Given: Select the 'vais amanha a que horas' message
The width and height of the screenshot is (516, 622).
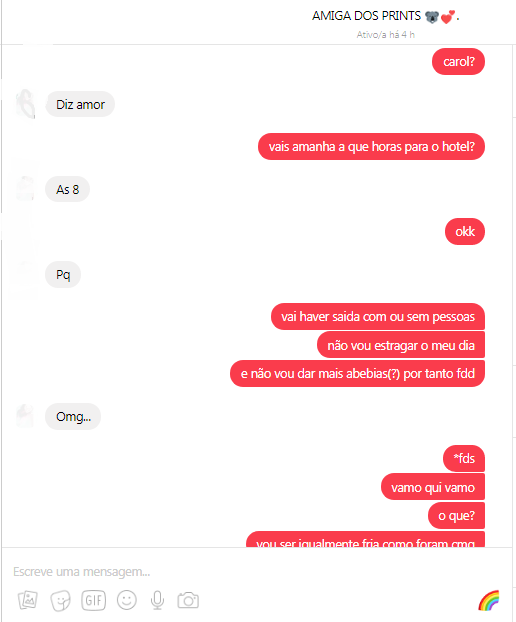Looking at the screenshot, I should pos(371,146).
